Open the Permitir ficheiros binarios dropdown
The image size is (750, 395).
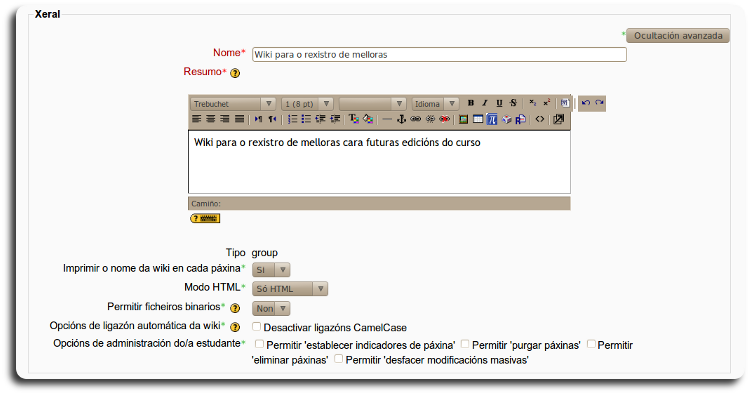click(x=271, y=308)
